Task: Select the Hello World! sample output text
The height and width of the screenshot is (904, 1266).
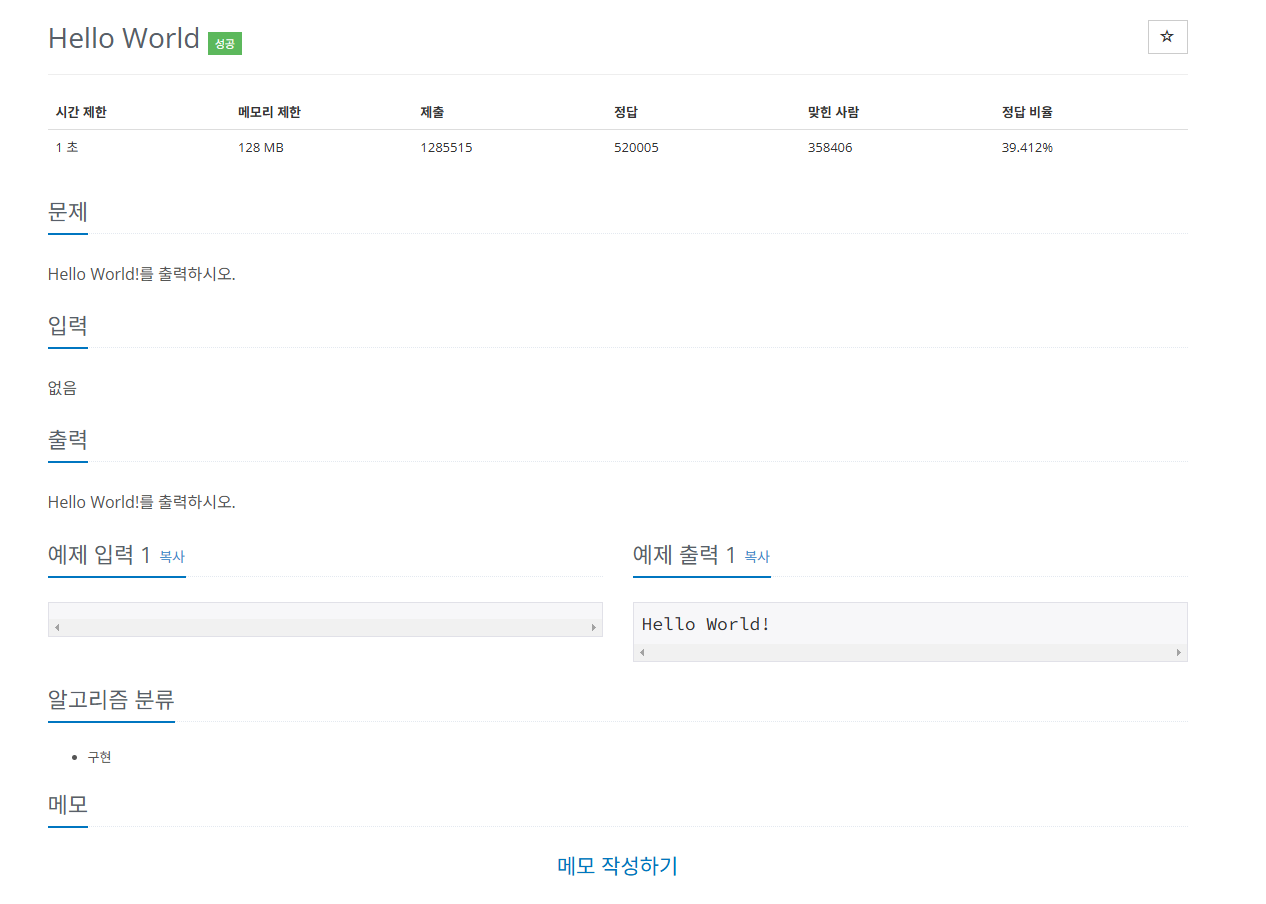Action: click(x=706, y=623)
